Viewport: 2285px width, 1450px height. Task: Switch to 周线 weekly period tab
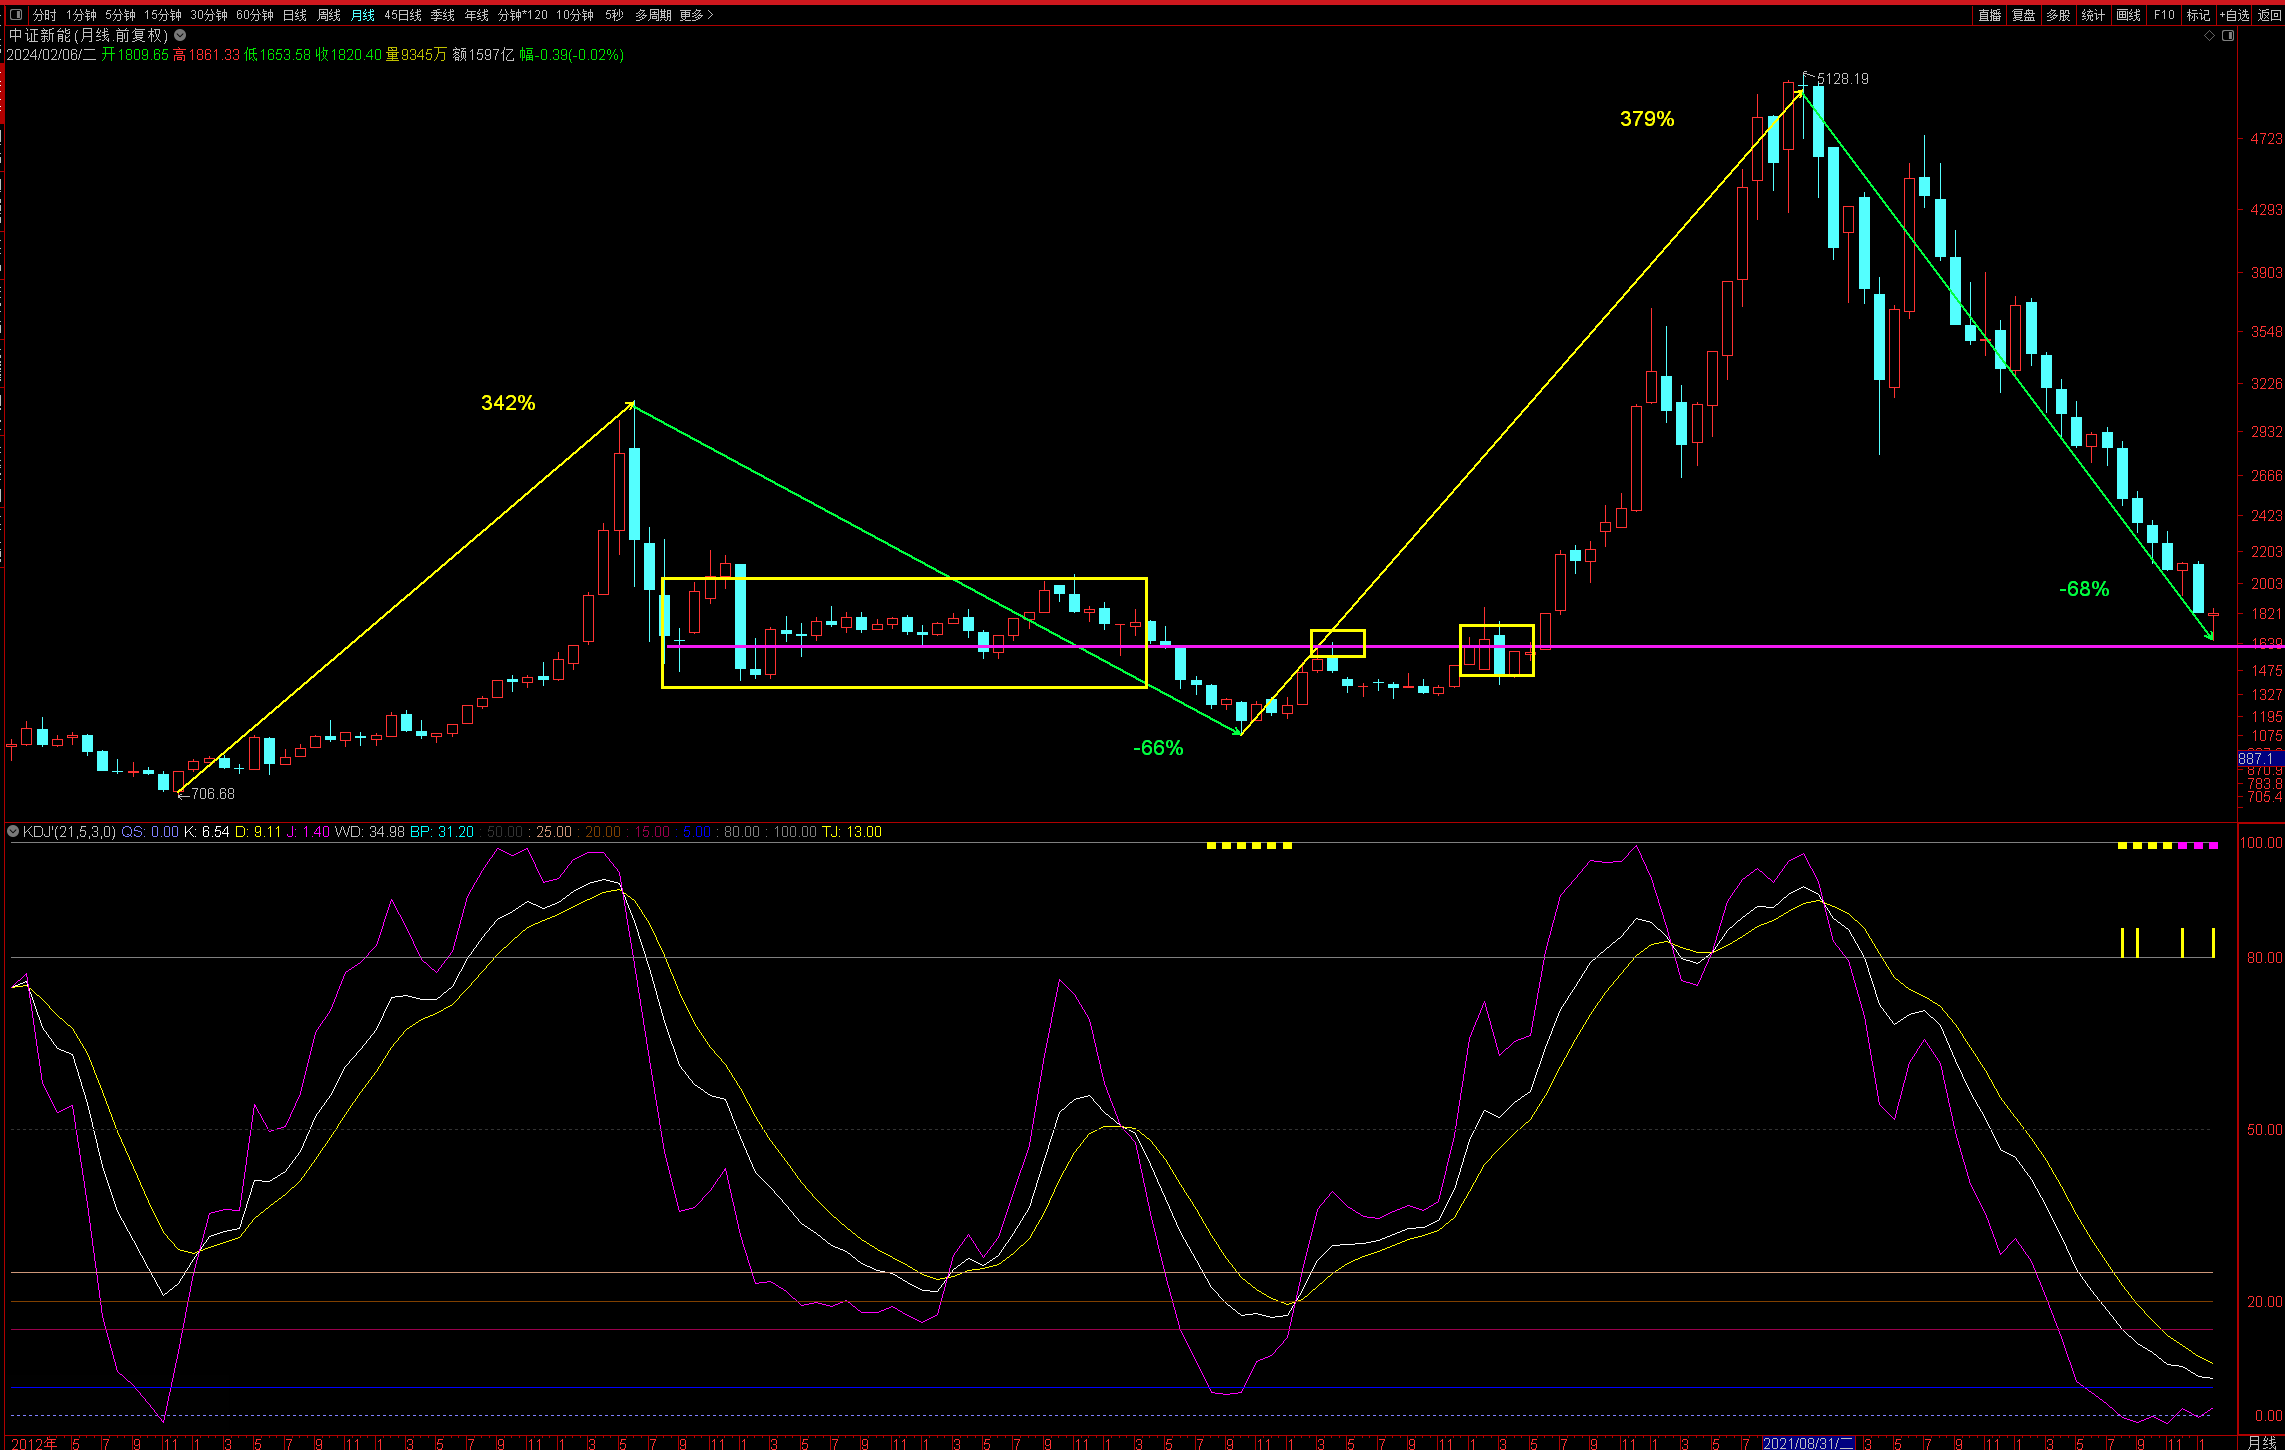tap(328, 15)
